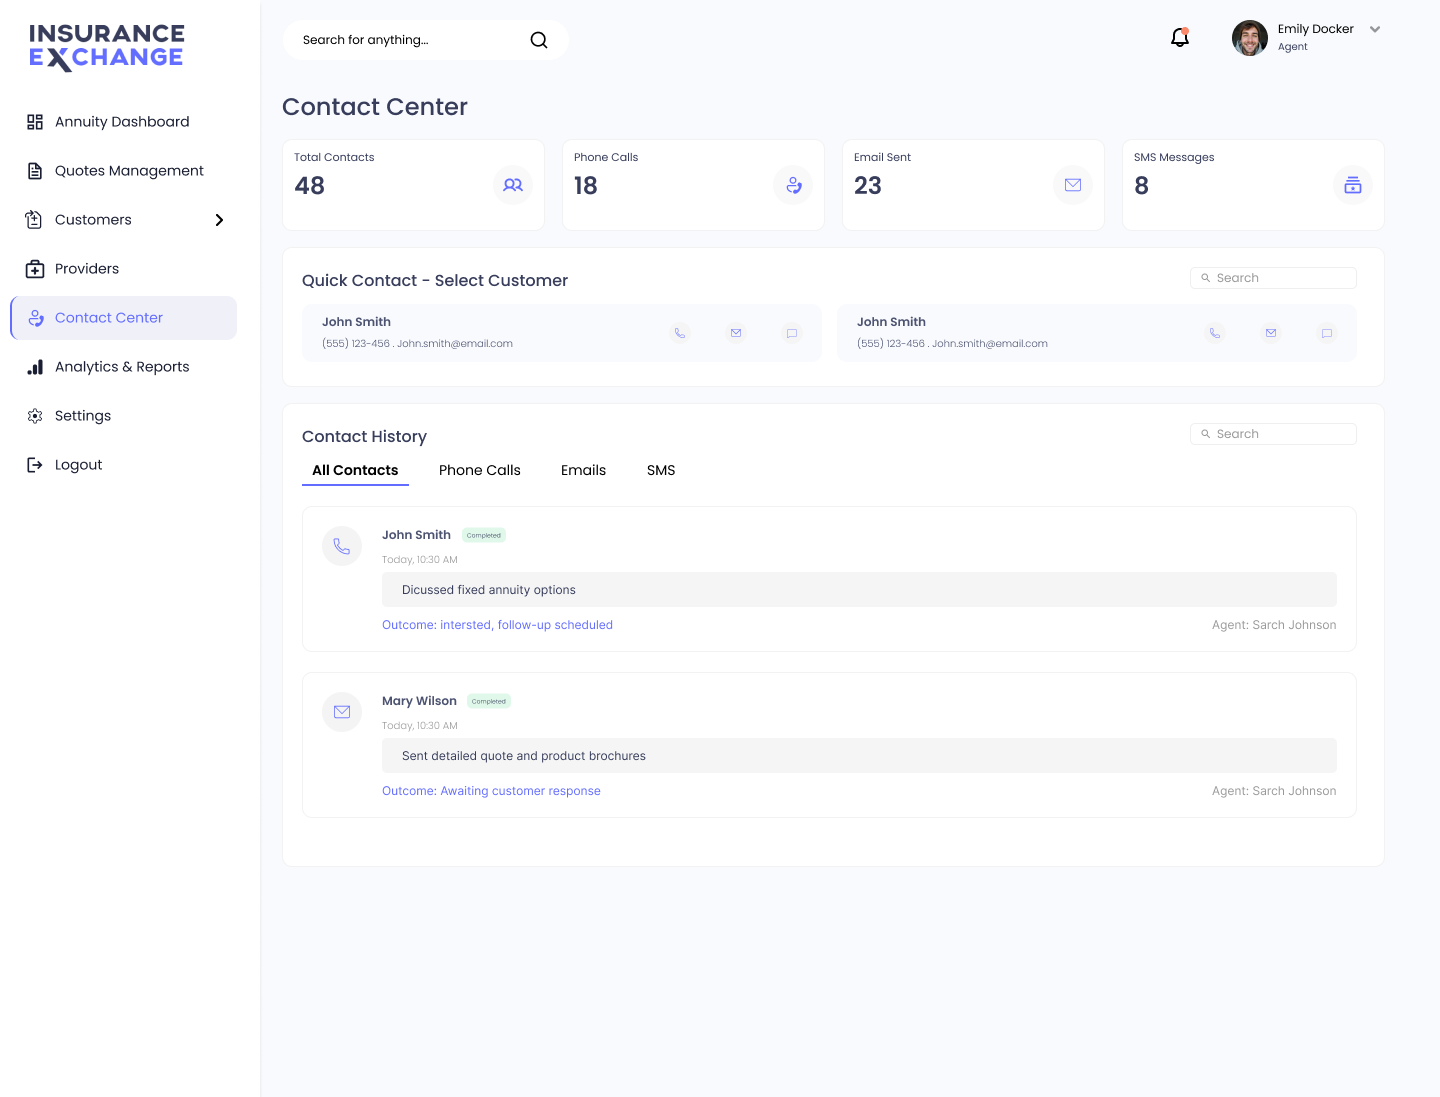Click the Total Contacts people icon
The height and width of the screenshot is (1097, 1440).
(513, 185)
